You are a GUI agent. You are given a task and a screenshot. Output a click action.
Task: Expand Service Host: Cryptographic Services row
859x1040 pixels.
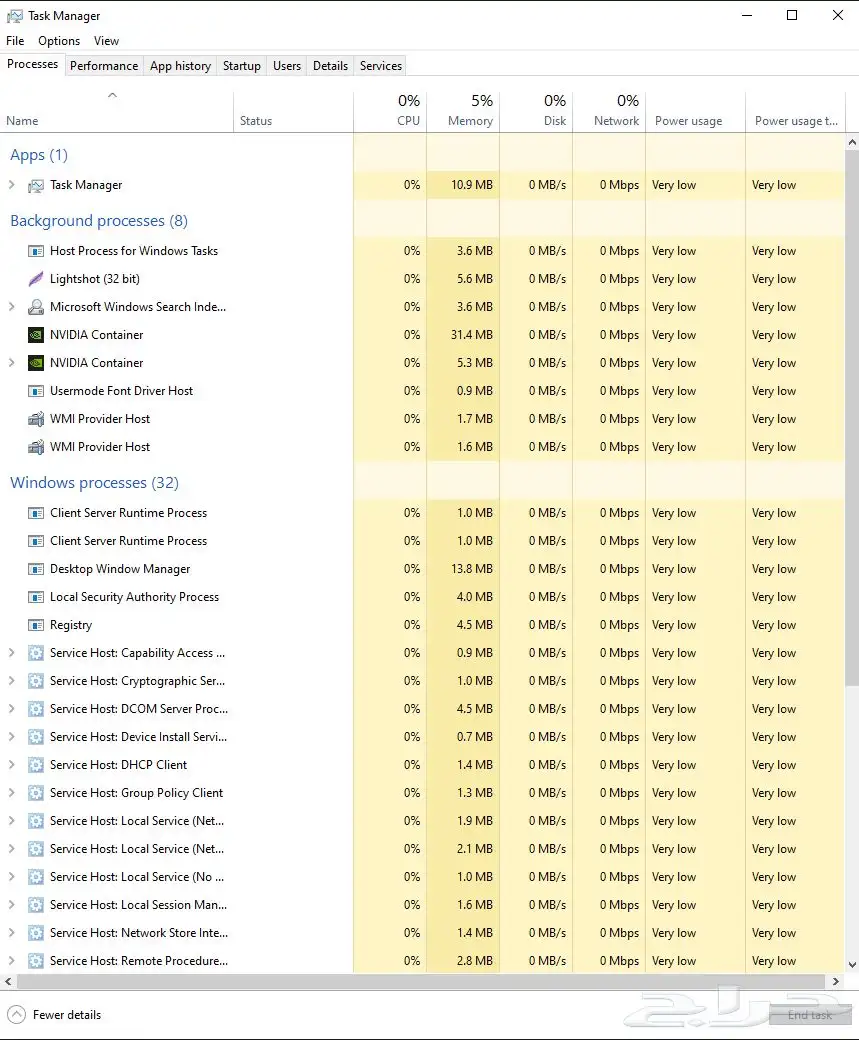click(x=11, y=681)
